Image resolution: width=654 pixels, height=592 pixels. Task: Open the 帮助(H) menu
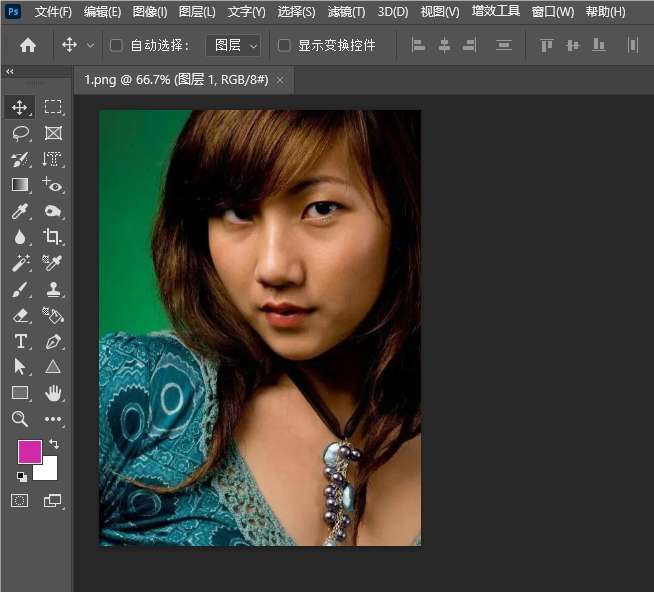606,12
